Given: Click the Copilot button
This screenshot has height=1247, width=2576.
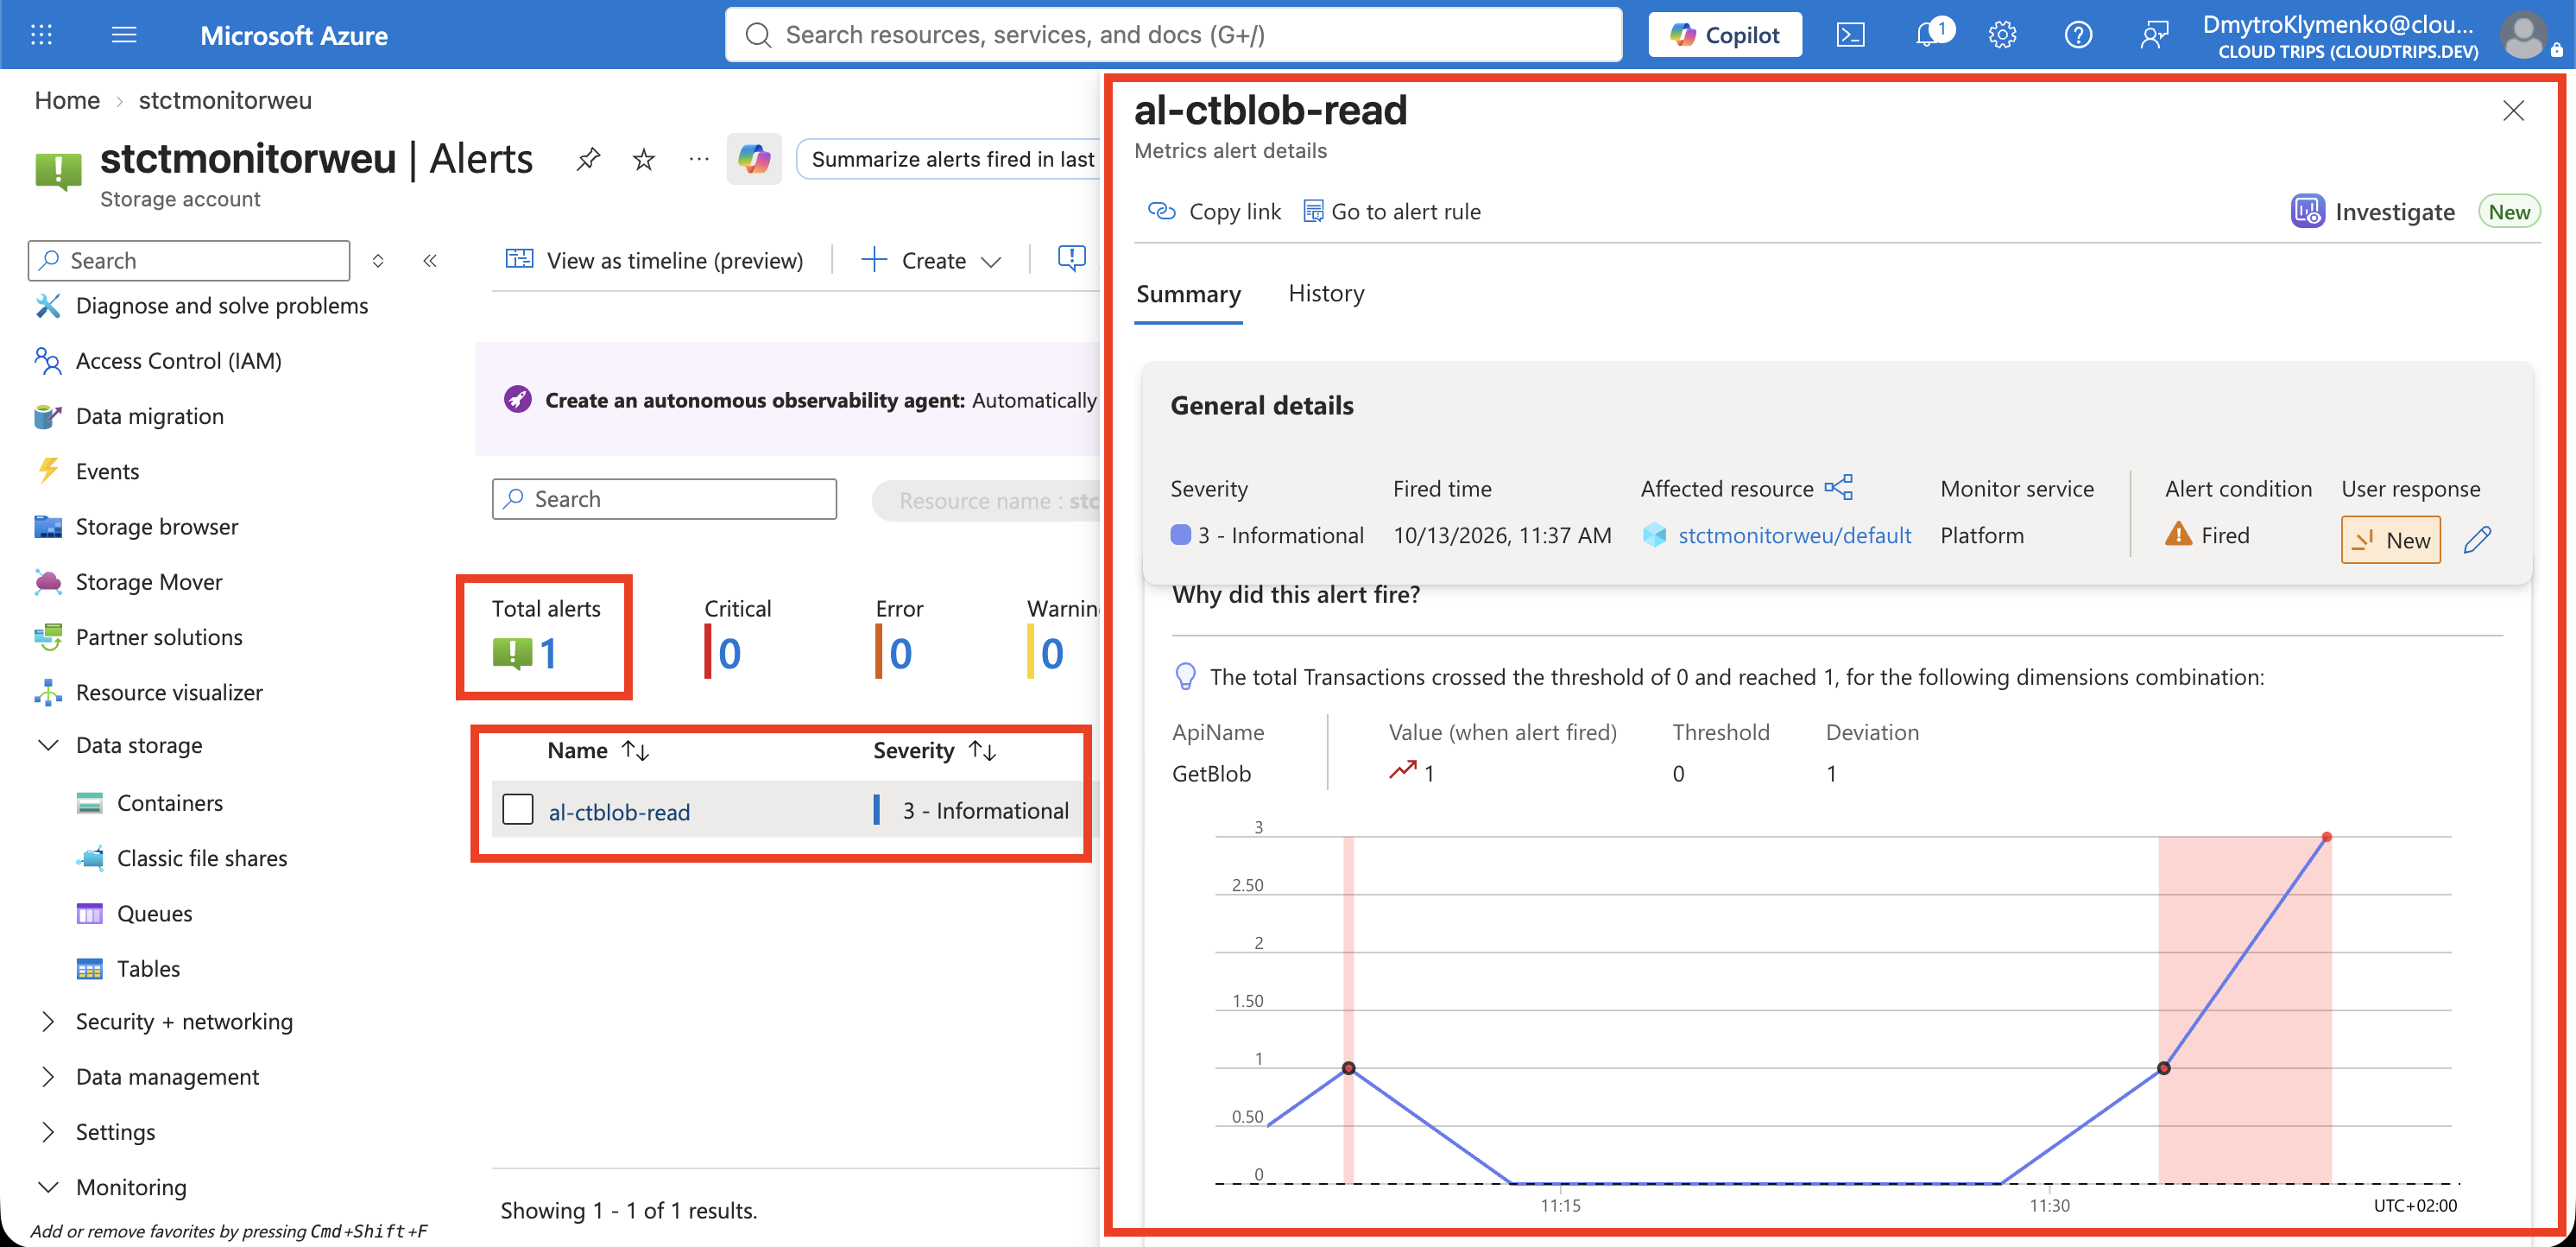Looking at the screenshot, I should [x=1725, y=35].
